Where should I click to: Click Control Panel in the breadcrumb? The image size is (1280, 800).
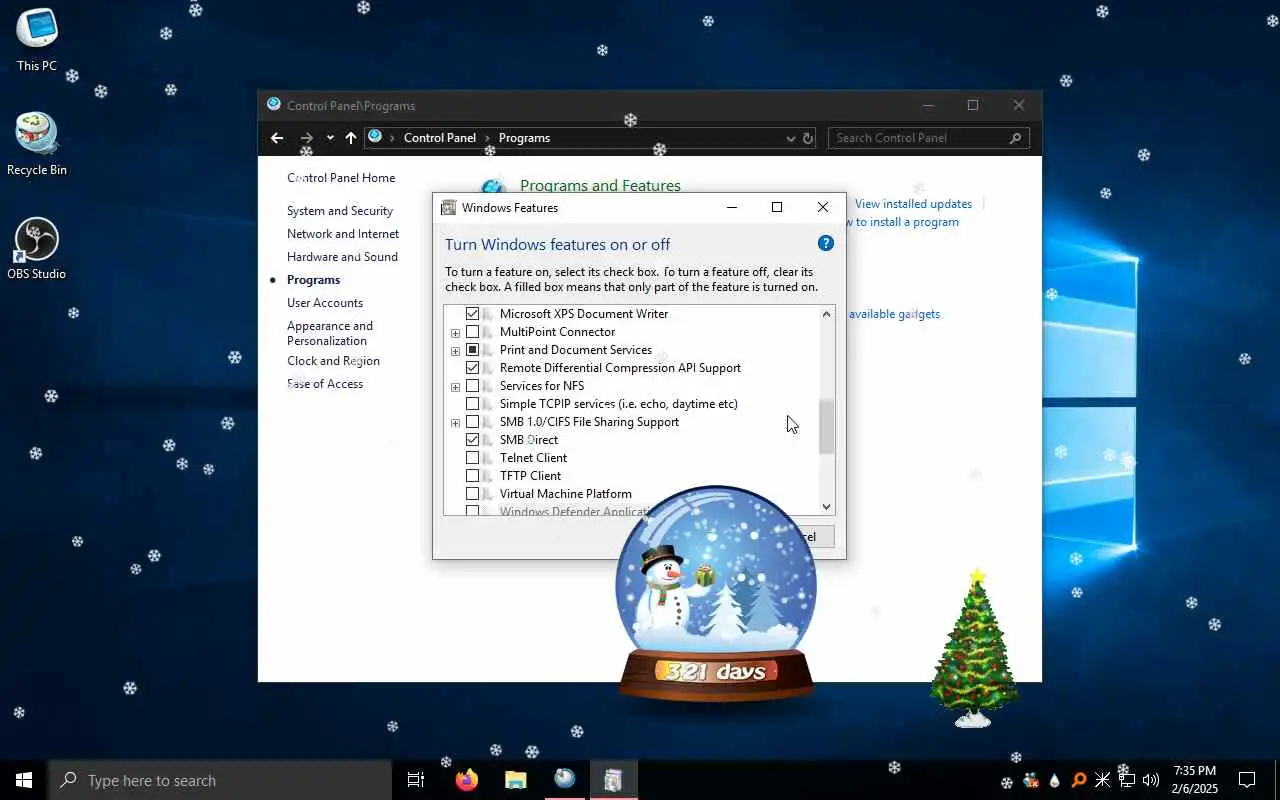440,138
